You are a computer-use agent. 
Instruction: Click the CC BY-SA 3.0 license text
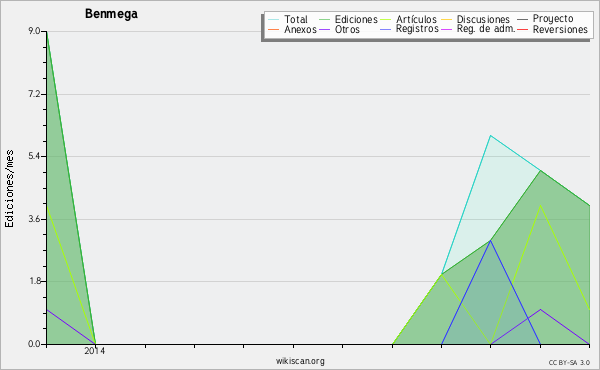(x=569, y=363)
